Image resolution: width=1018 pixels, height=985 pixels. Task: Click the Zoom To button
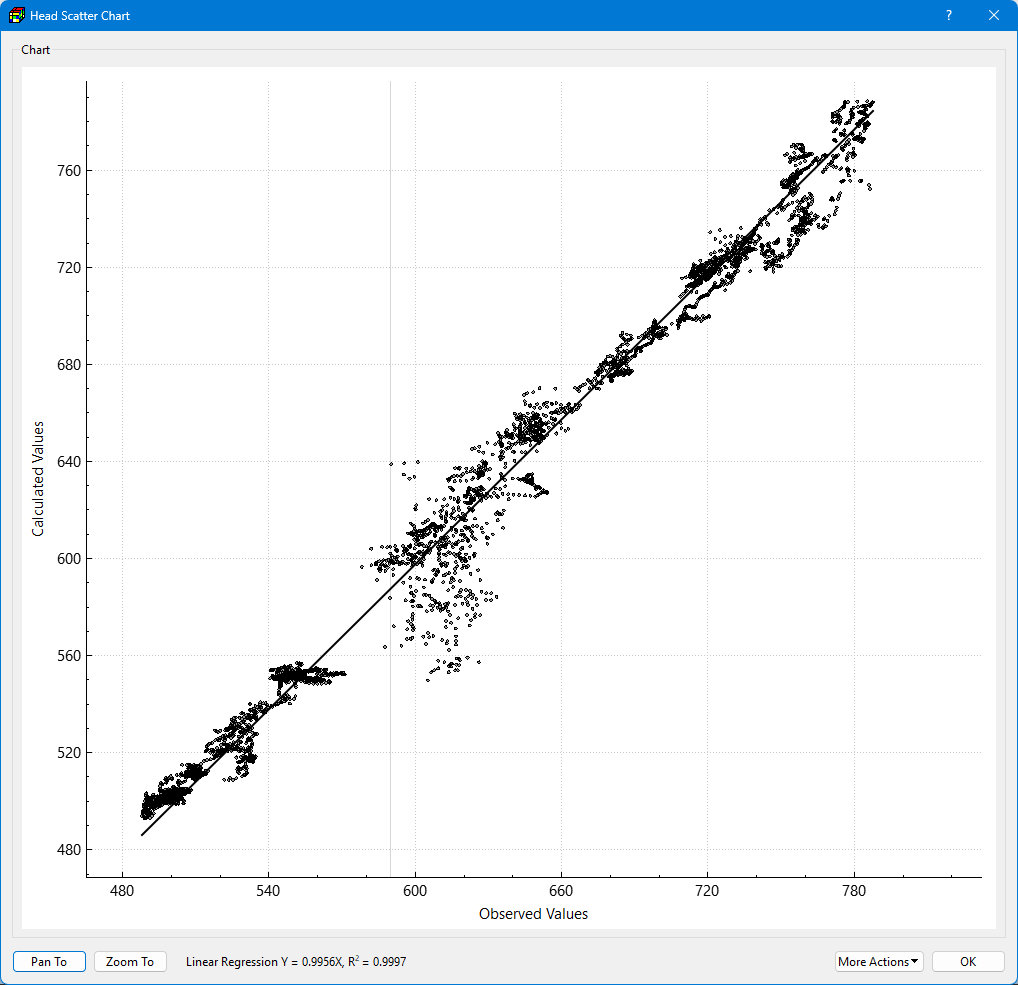pos(130,962)
